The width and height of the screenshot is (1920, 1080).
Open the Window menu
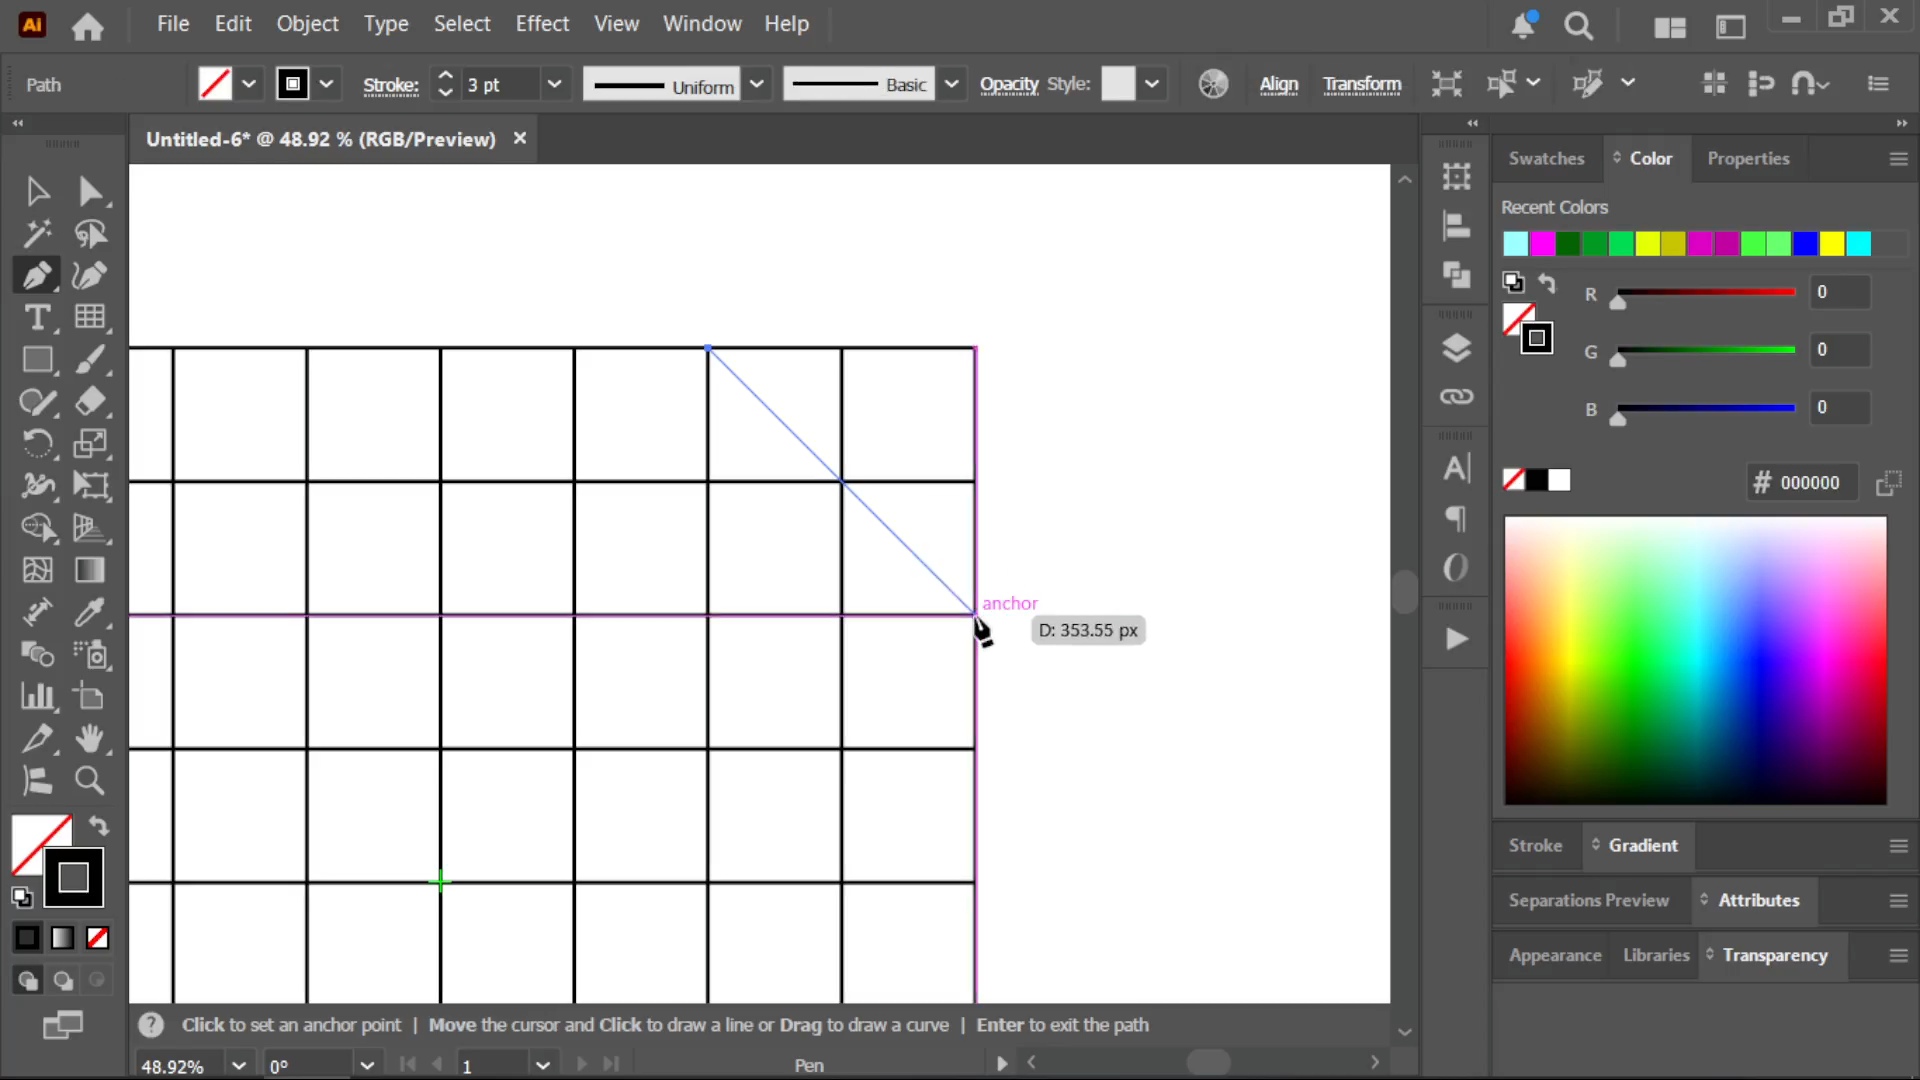tap(702, 24)
